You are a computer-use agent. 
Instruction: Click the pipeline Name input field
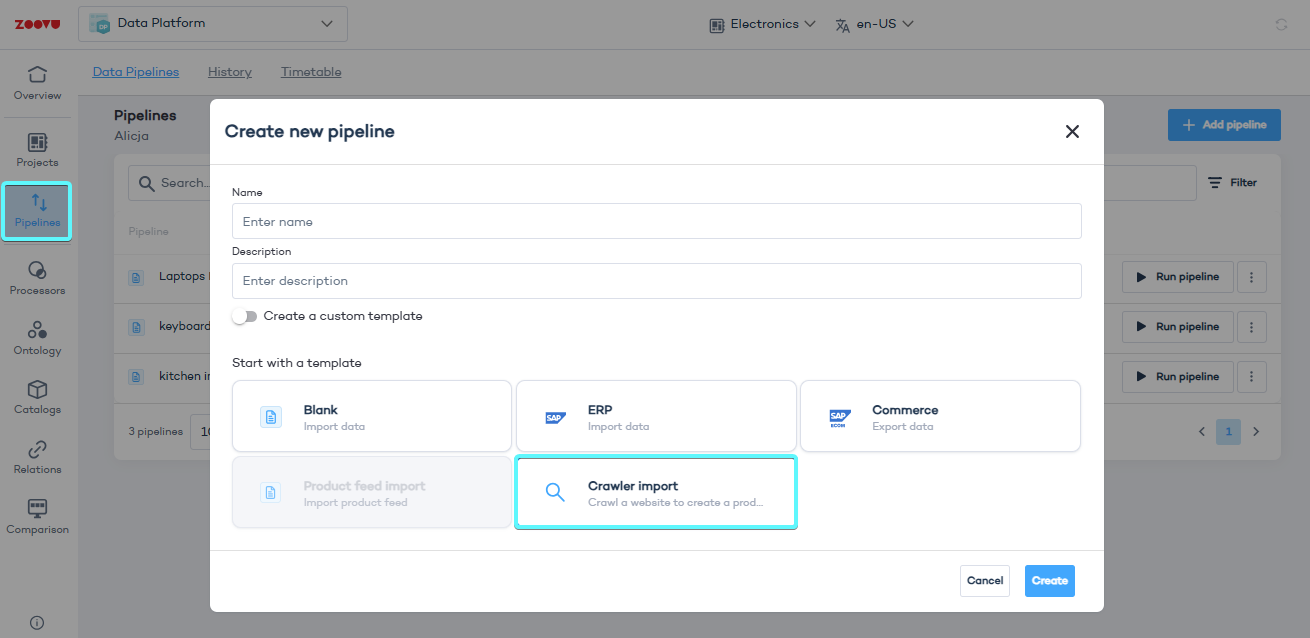656,221
